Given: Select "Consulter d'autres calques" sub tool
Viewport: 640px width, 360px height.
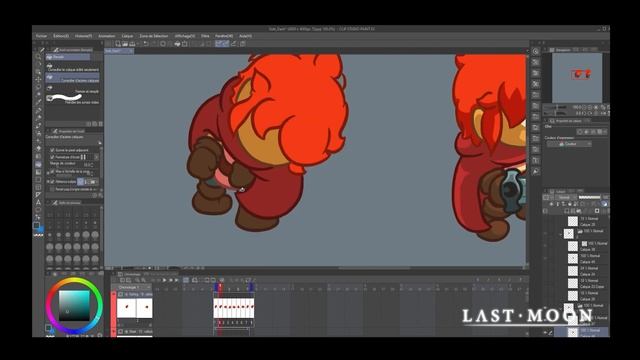Looking at the screenshot, I should point(73,78).
